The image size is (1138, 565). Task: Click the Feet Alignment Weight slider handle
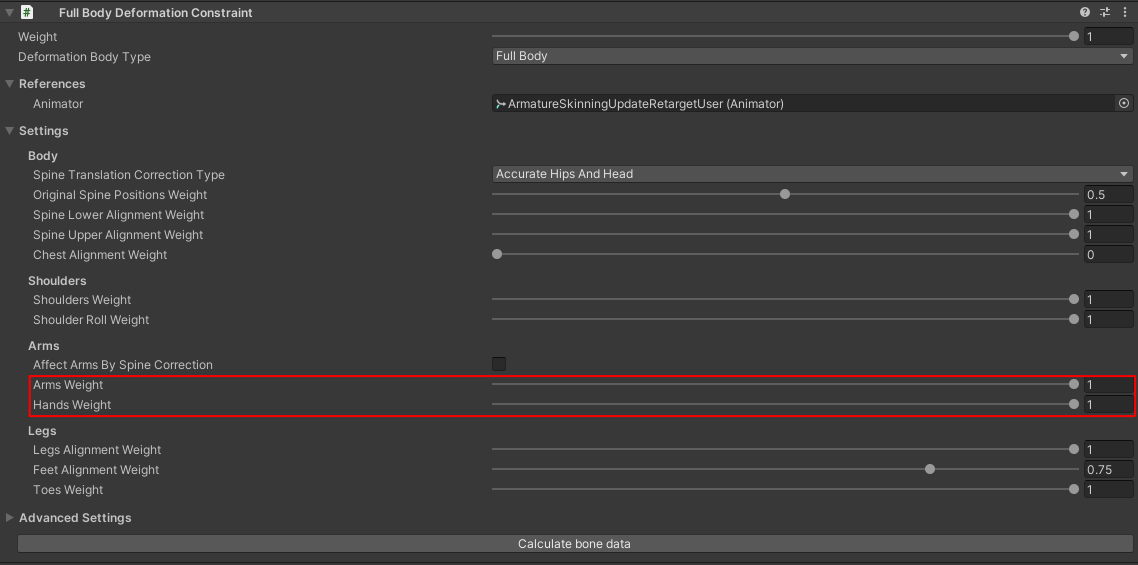point(930,469)
